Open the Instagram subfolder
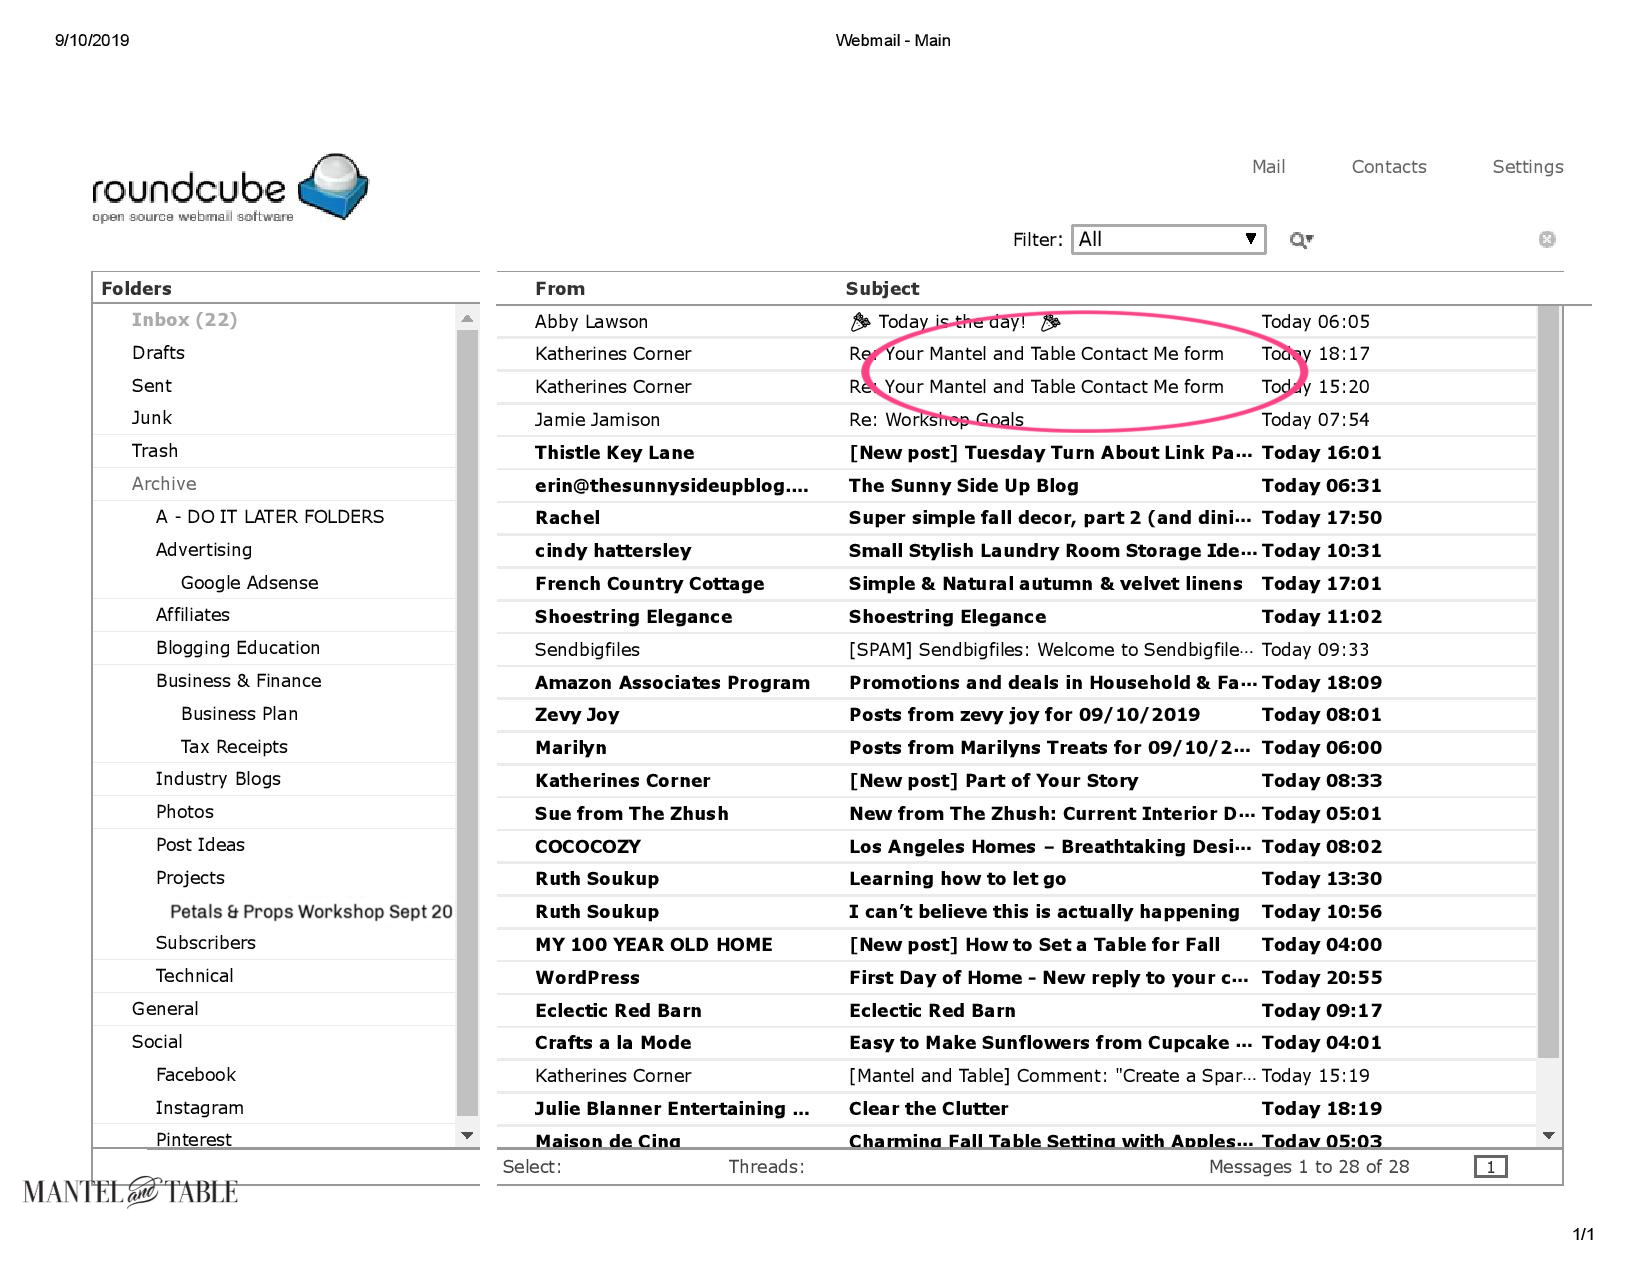Screen dimensions: 1650x1275 [x=199, y=1108]
